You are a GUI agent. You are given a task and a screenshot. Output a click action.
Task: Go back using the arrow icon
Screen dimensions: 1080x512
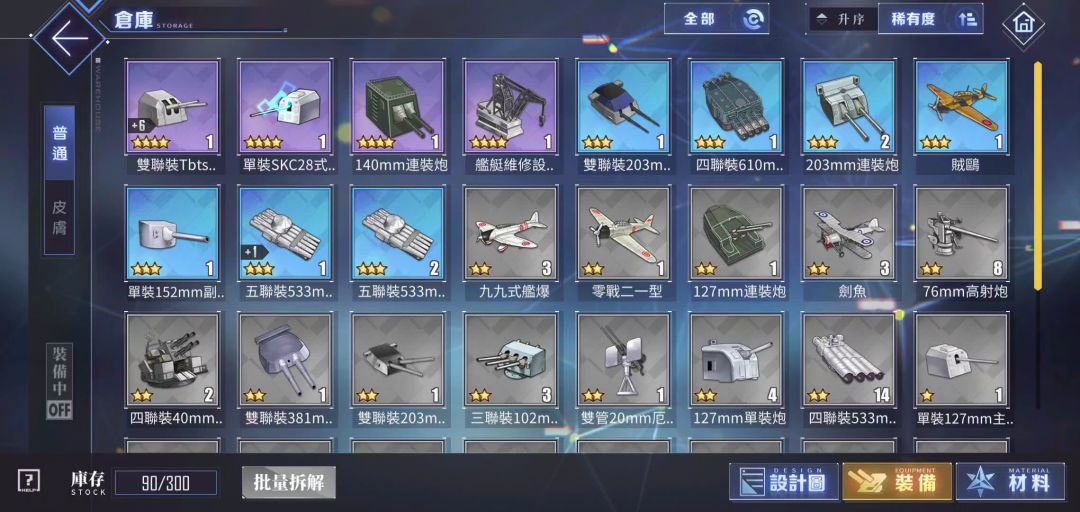70,37
